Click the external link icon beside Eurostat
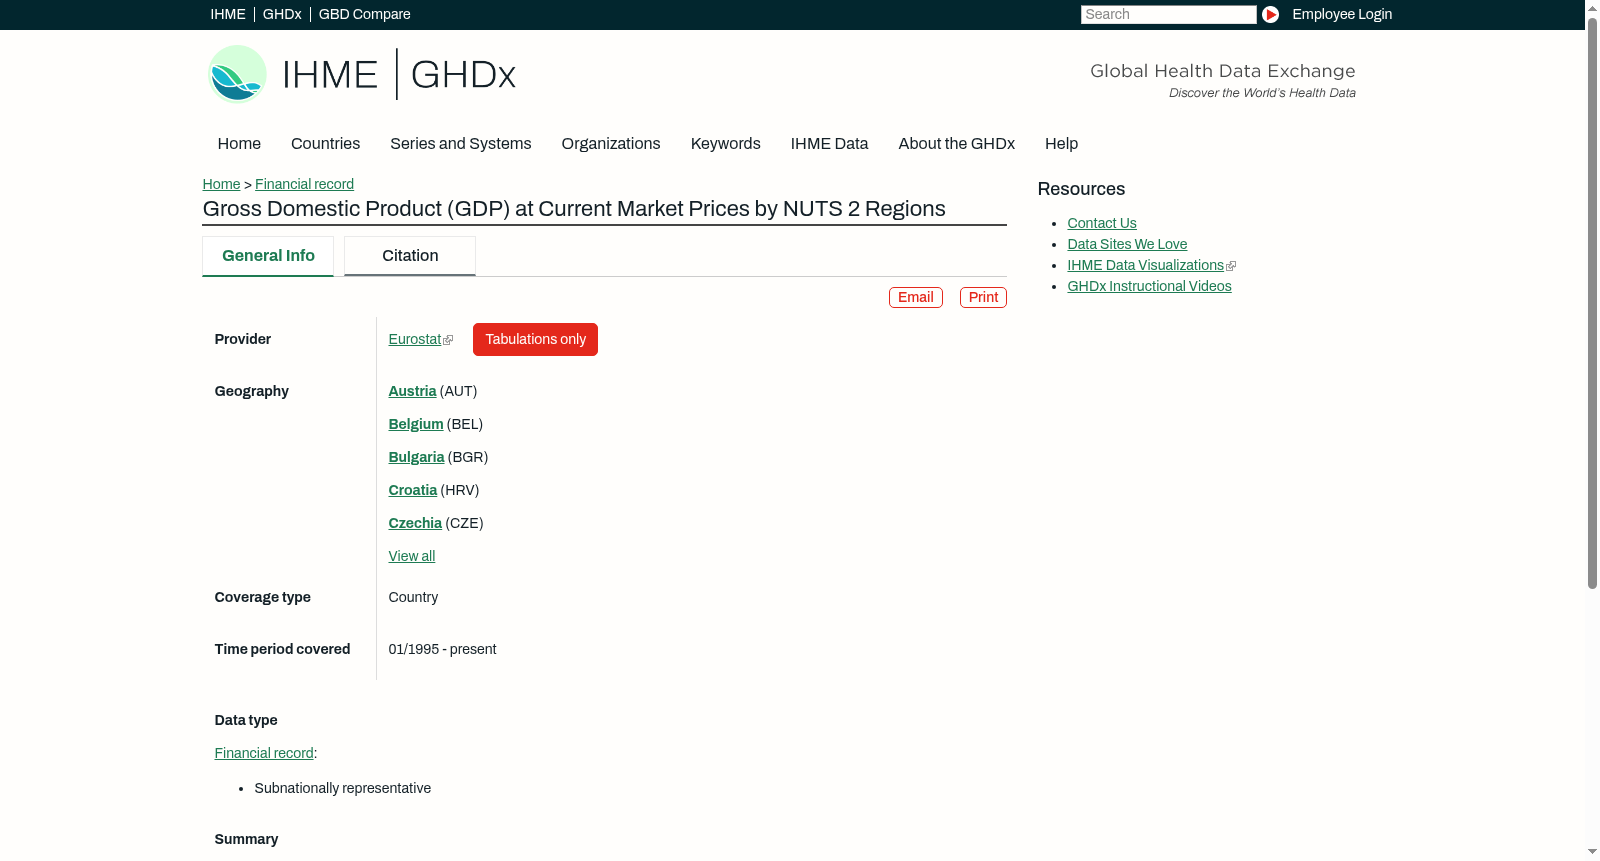 448,340
